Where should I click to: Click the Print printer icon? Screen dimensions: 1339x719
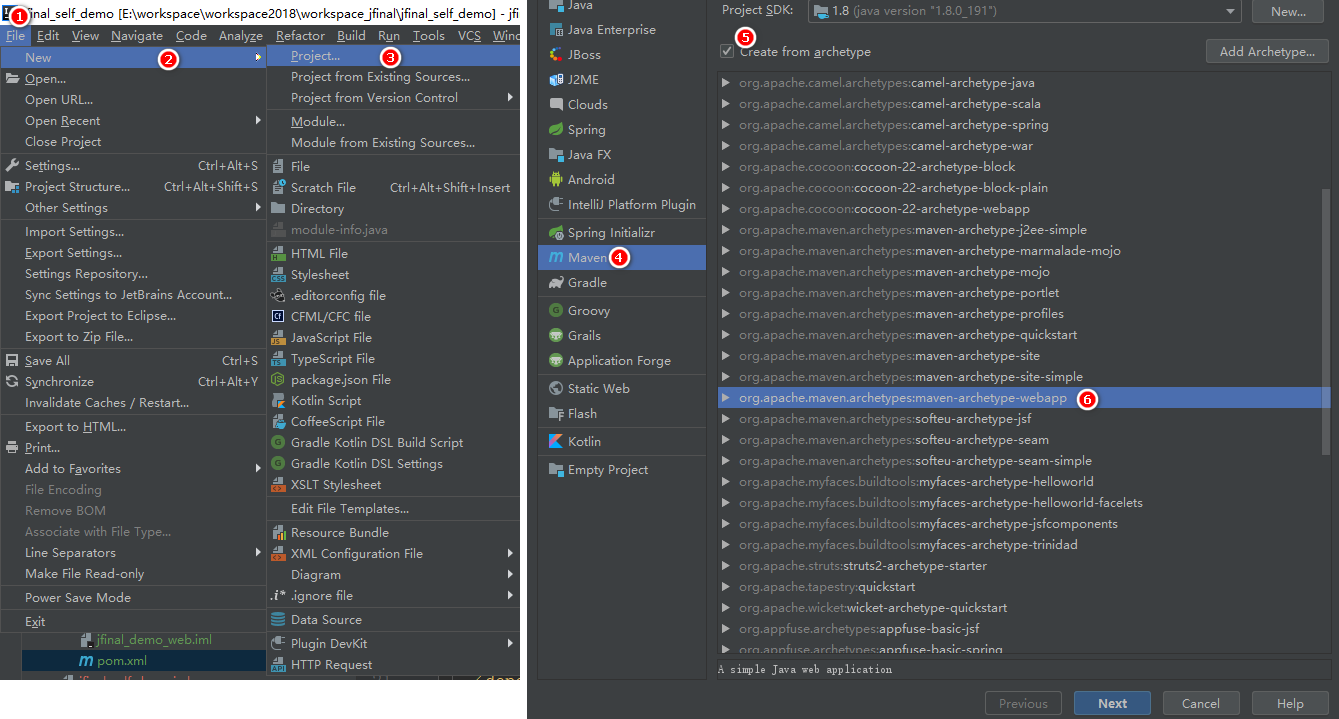click(x=12, y=447)
